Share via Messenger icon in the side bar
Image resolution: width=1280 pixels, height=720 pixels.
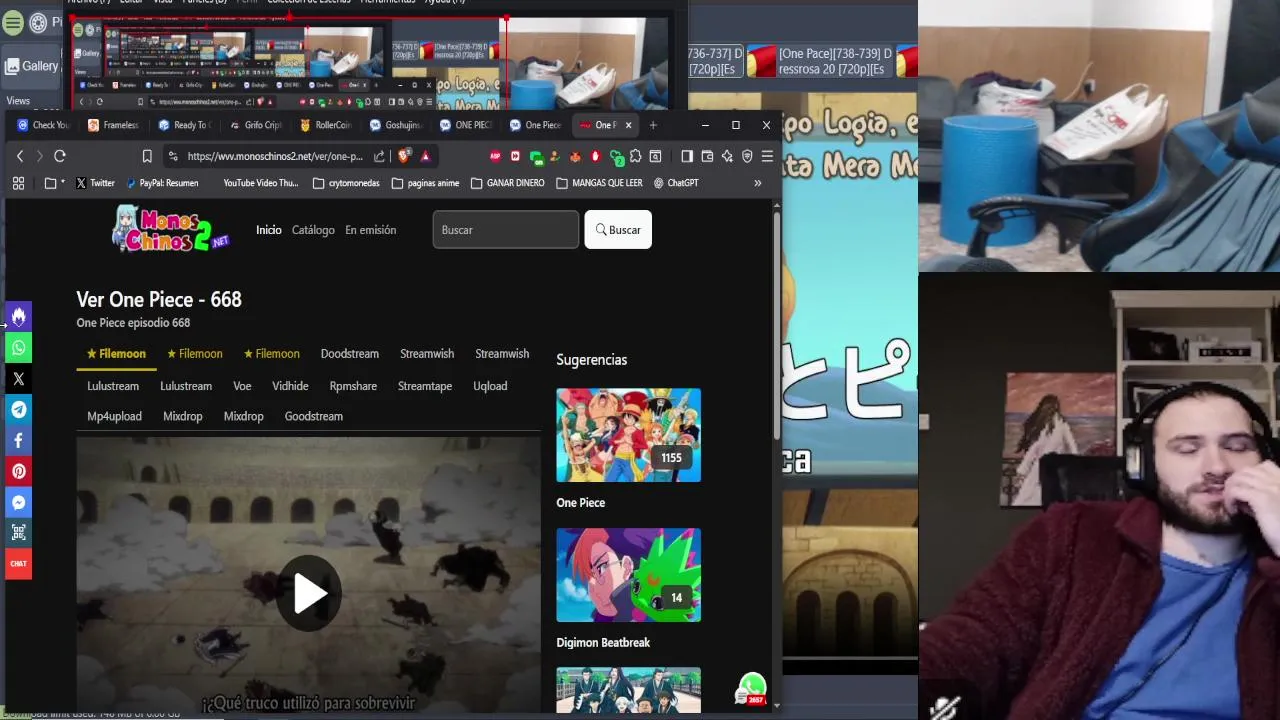18,502
